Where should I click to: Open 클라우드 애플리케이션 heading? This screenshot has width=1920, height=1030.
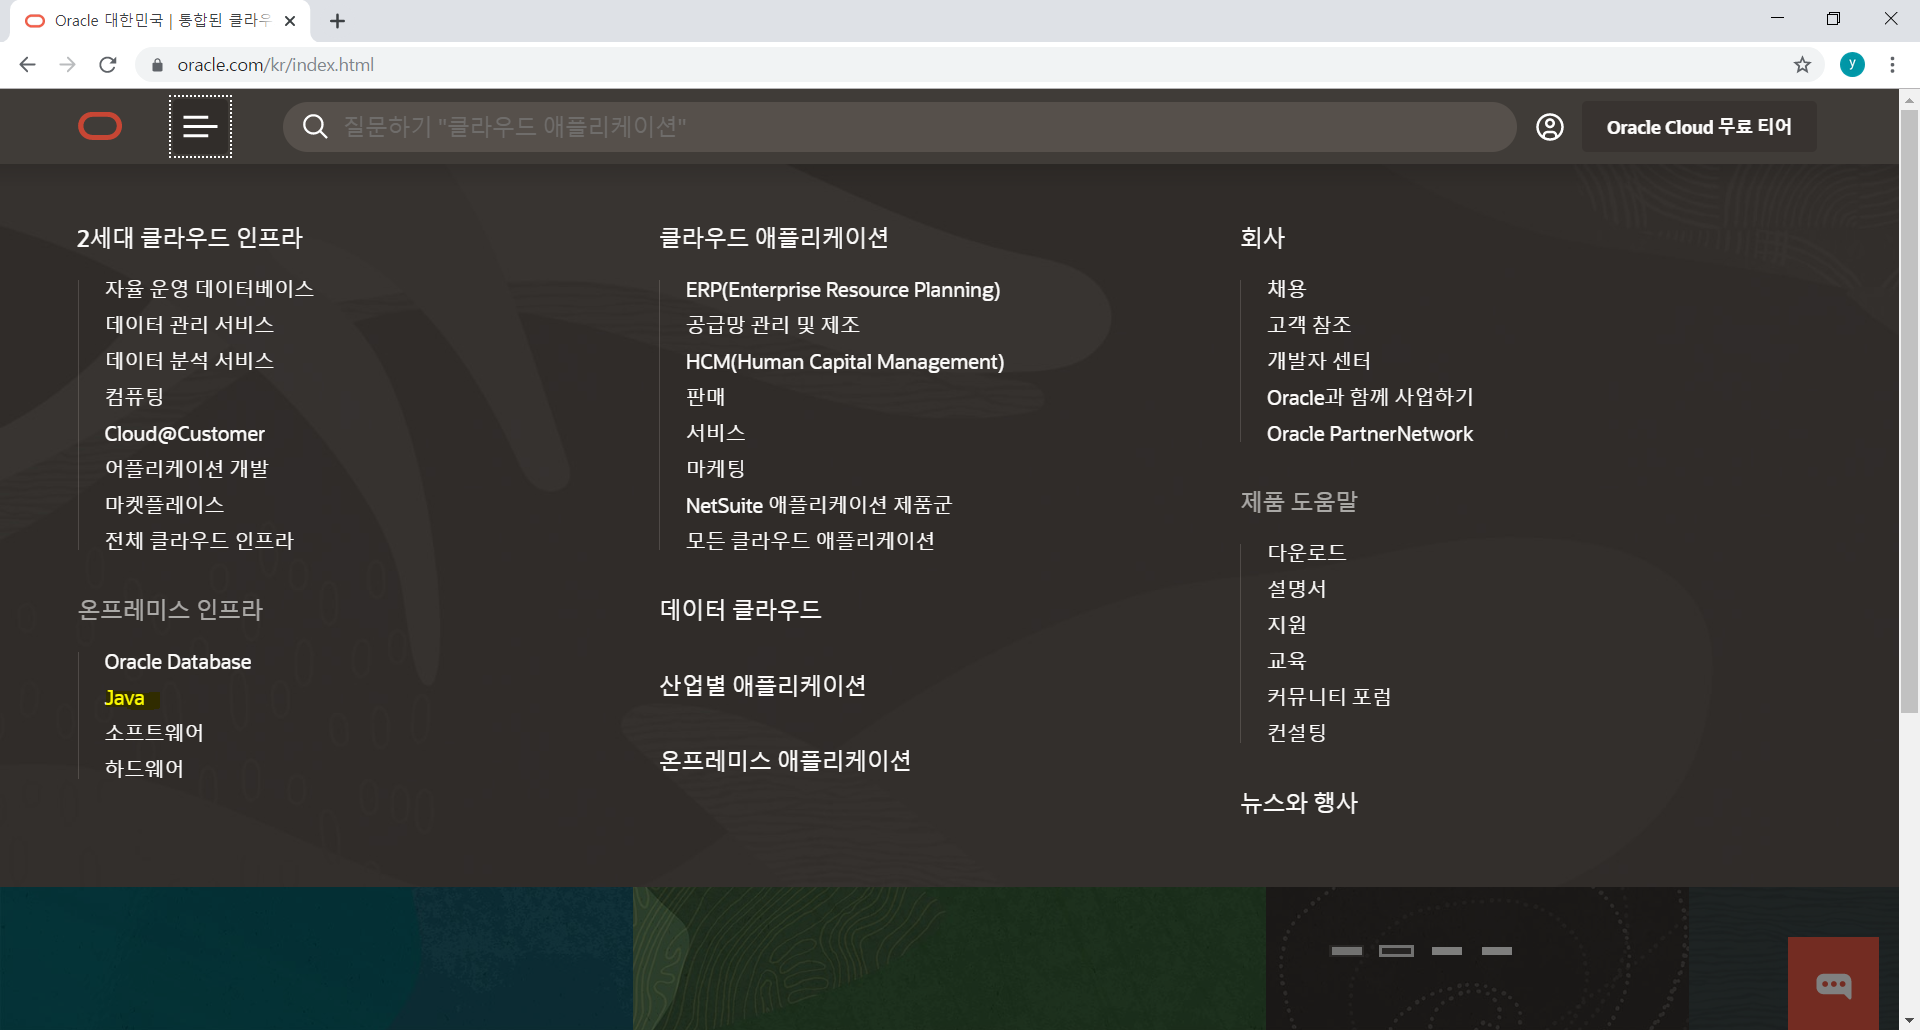pyautogui.click(x=774, y=238)
